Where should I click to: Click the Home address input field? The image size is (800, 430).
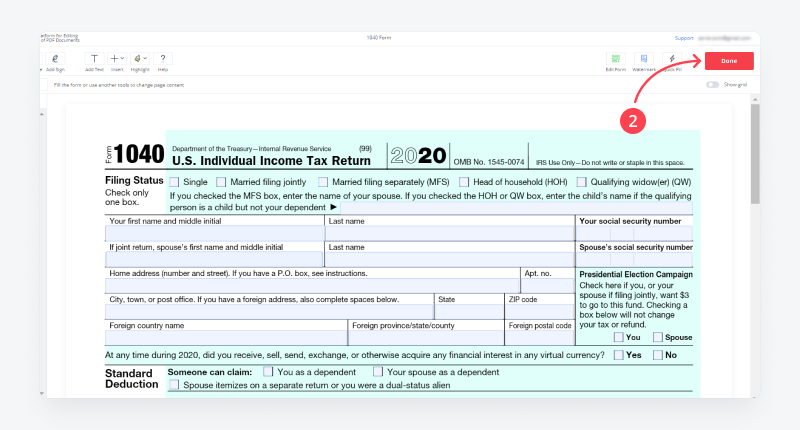312,286
